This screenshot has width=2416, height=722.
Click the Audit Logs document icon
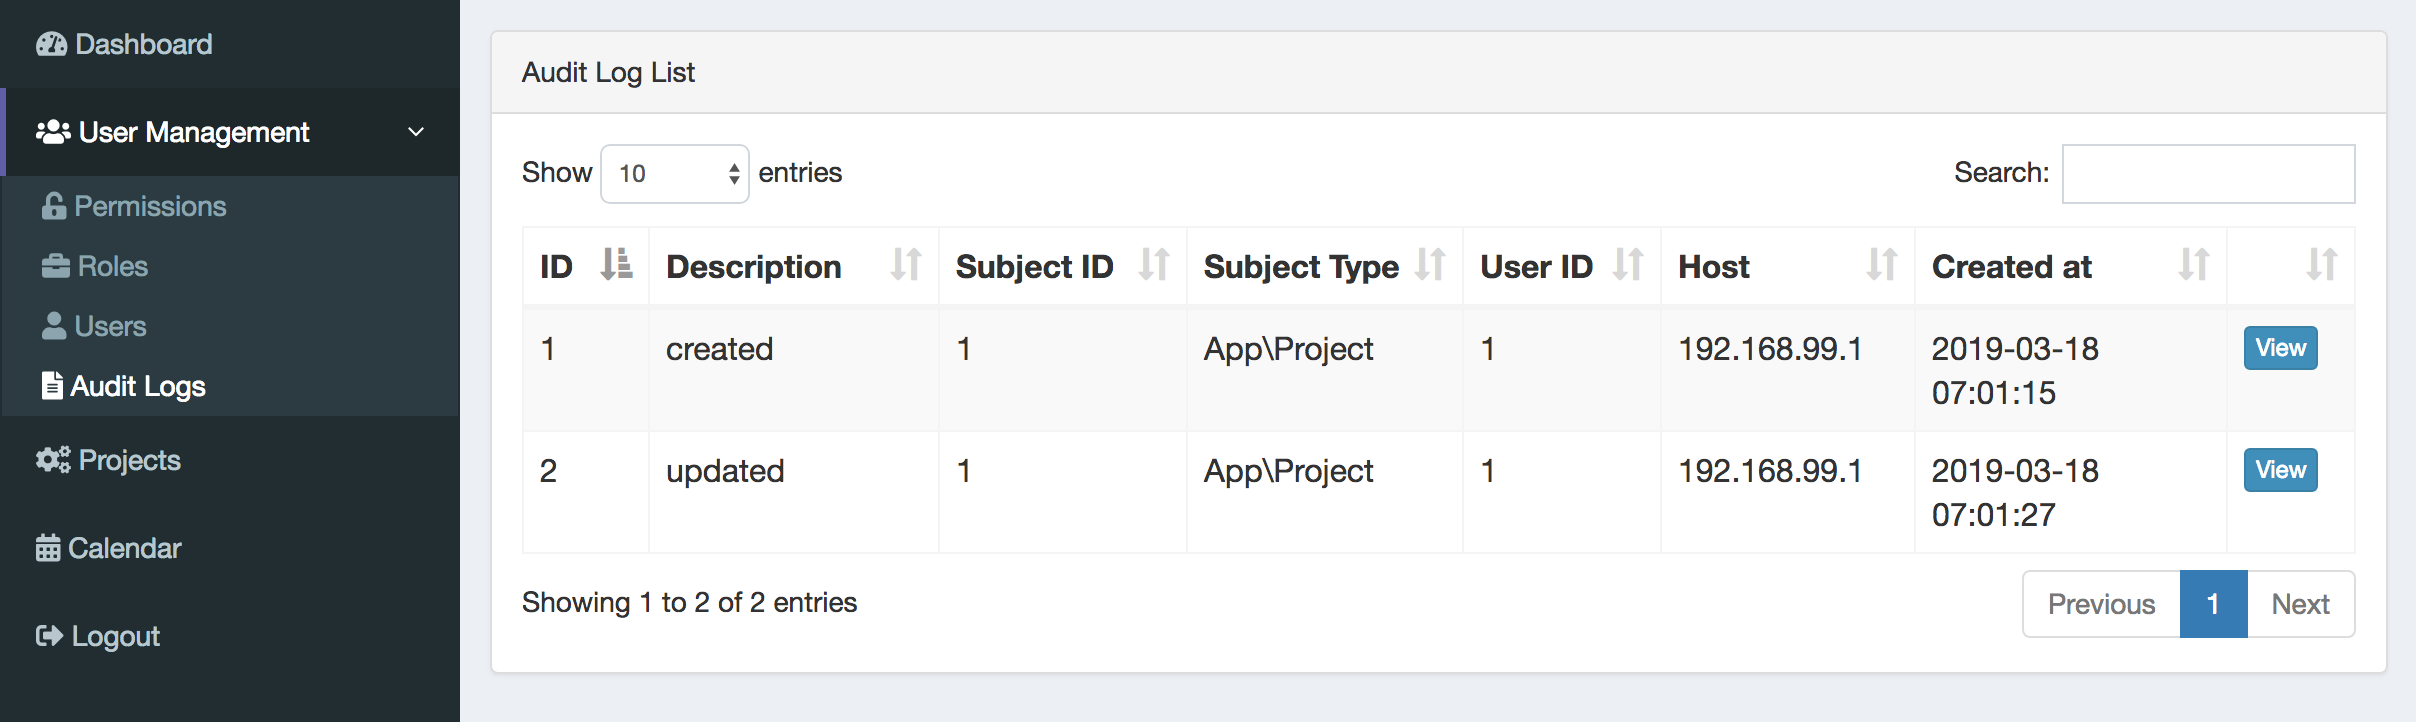pos(52,386)
